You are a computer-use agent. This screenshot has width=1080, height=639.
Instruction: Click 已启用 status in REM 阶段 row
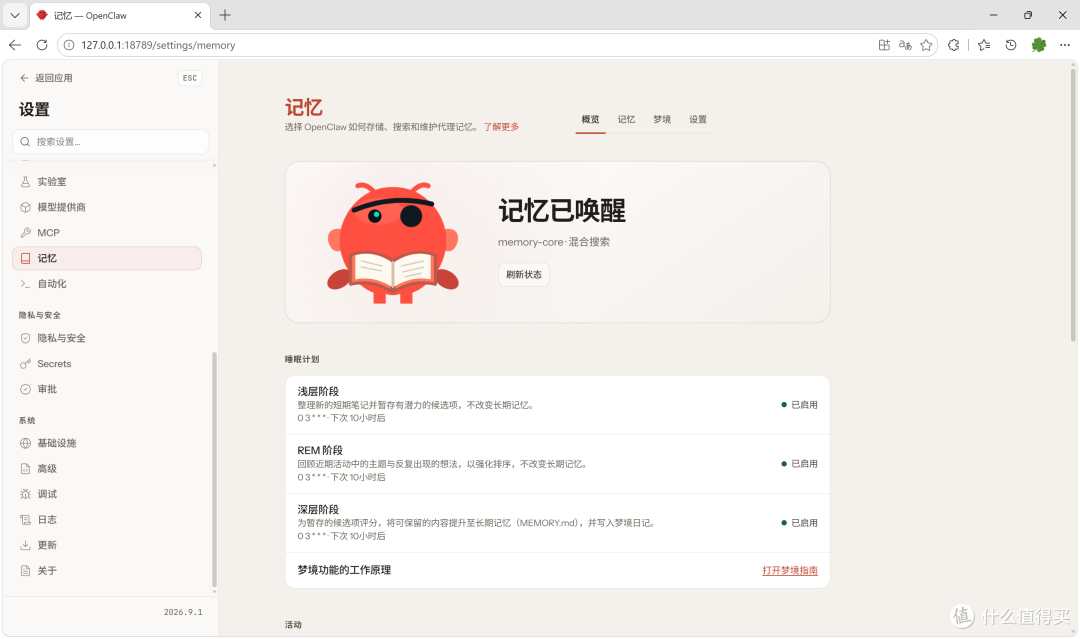[x=799, y=464]
